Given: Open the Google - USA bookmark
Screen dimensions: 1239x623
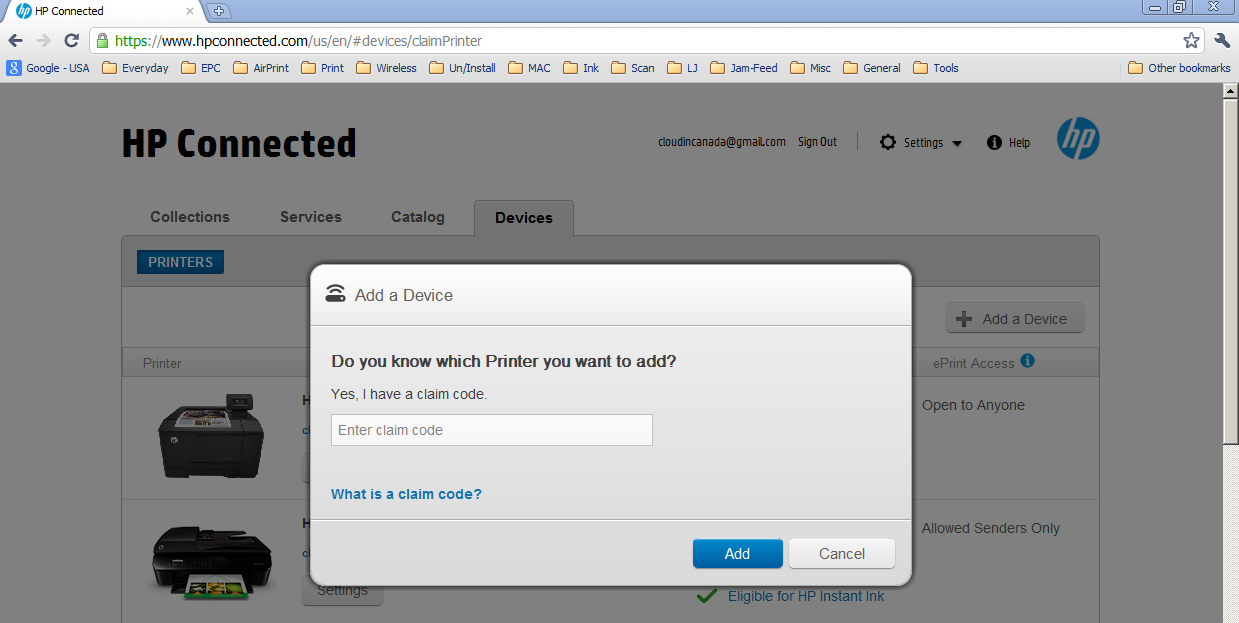Looking at the screenshot, I should point(48,68).
